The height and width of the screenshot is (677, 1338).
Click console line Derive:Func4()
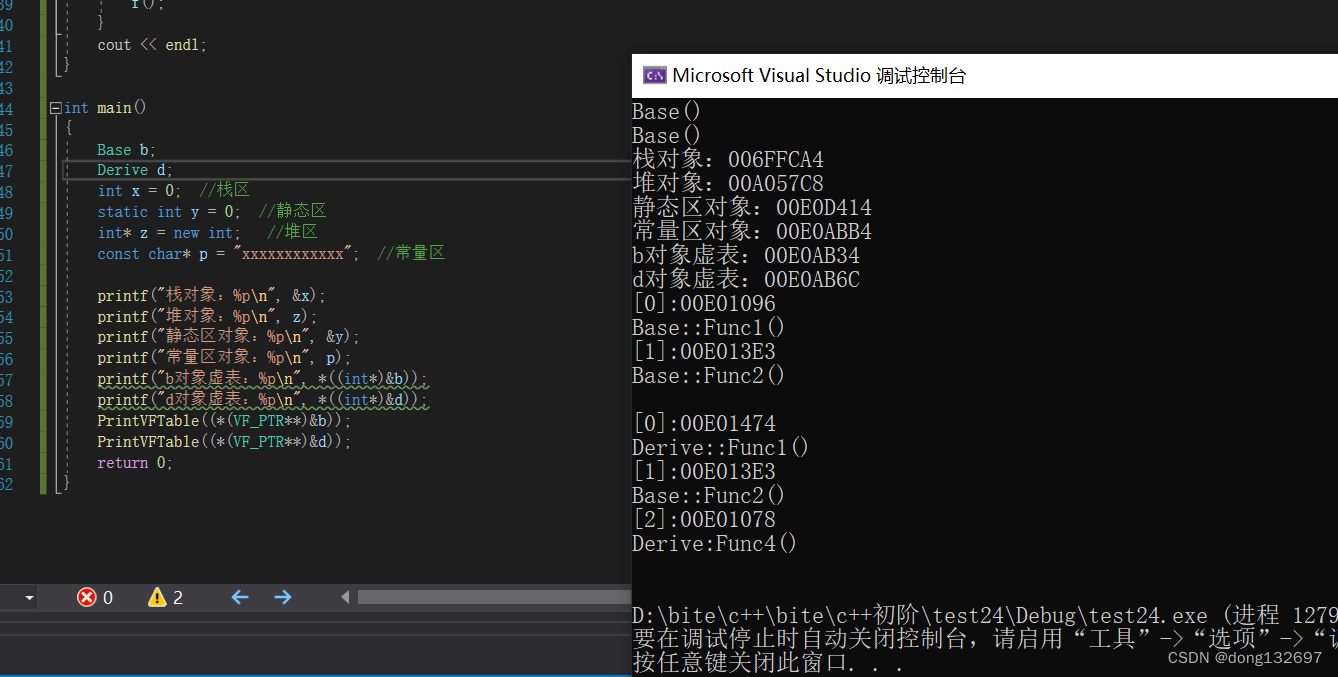[715, 544]
